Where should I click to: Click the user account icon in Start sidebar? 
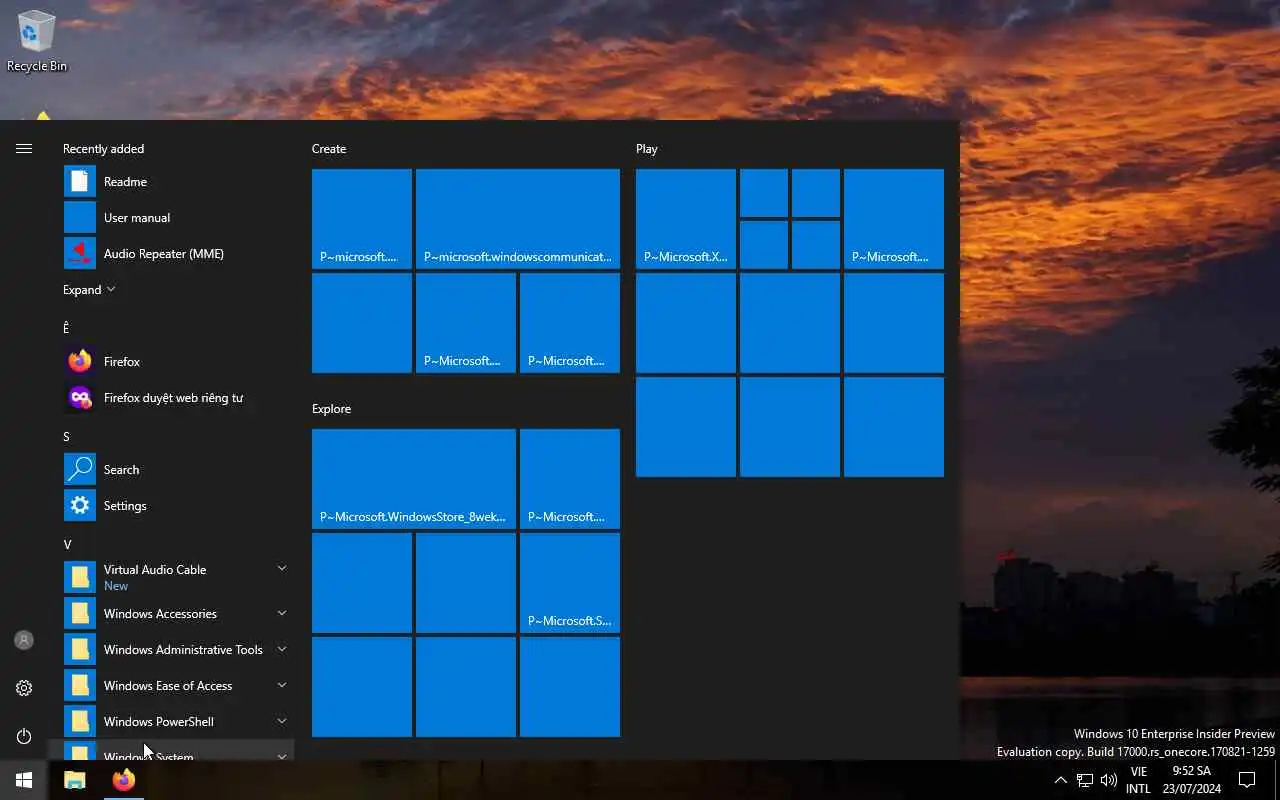24,640
